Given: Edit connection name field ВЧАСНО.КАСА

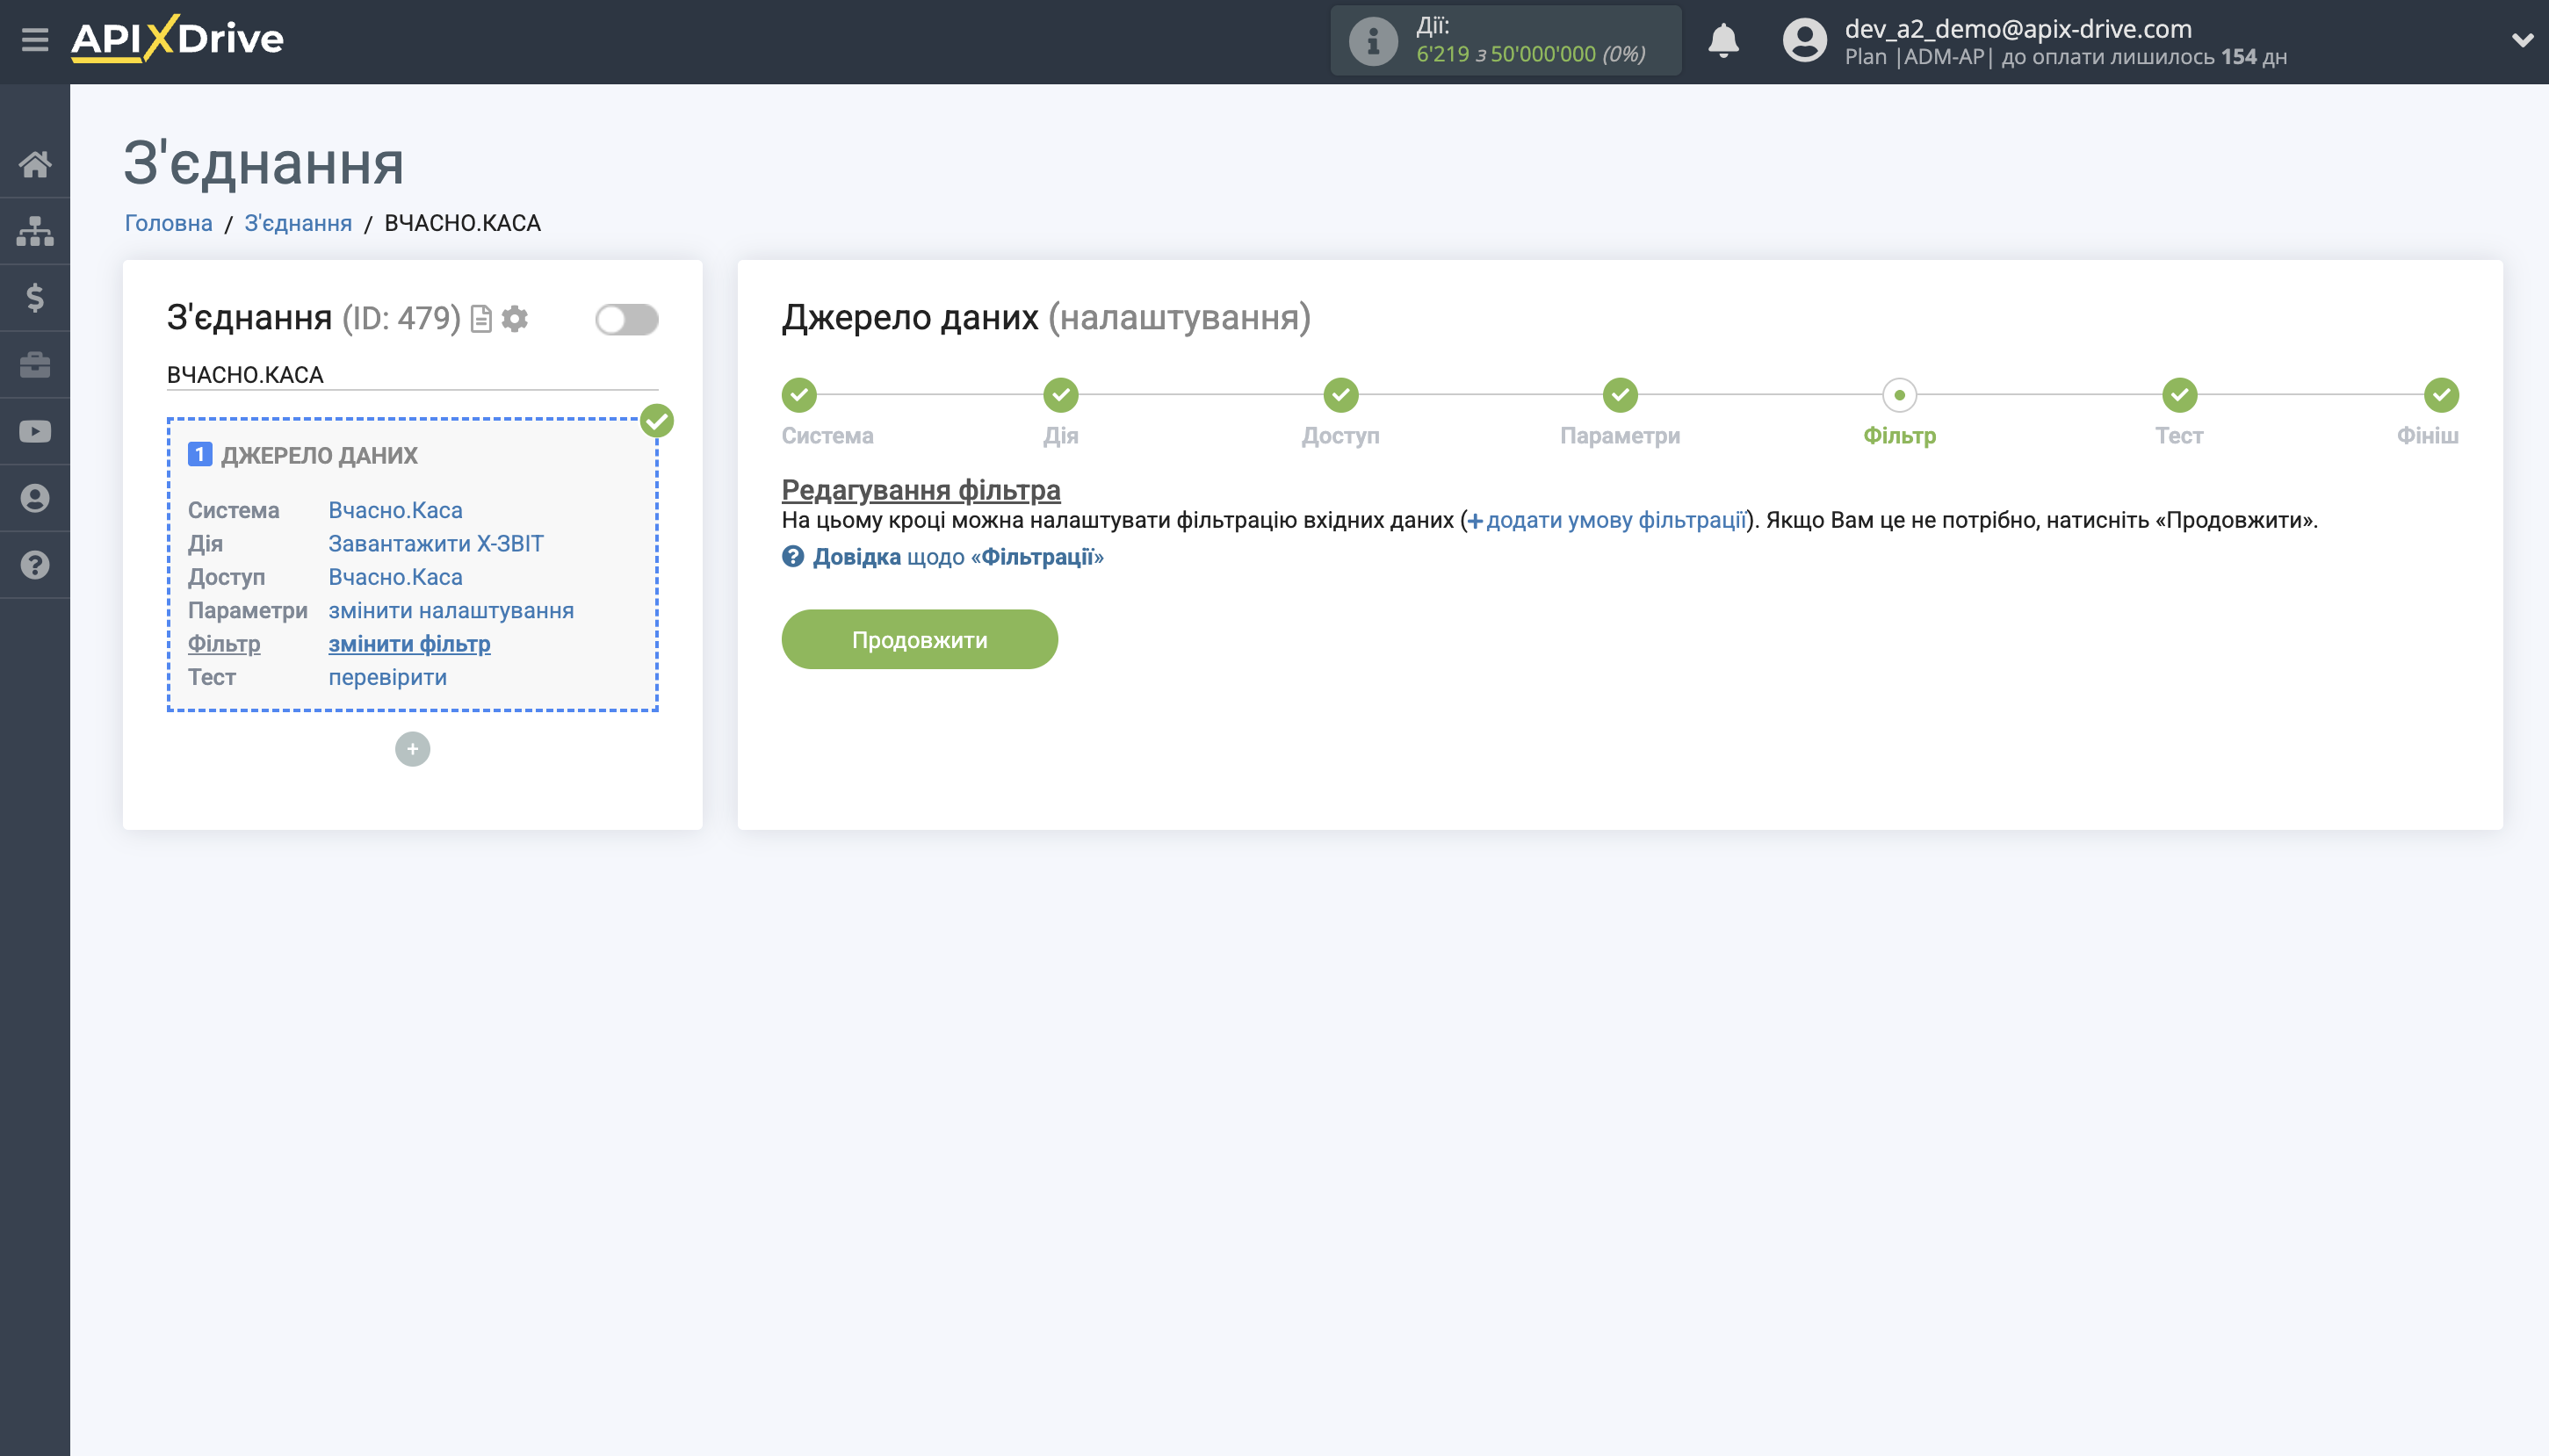Looking at the screenshot, I should point(411,375).
